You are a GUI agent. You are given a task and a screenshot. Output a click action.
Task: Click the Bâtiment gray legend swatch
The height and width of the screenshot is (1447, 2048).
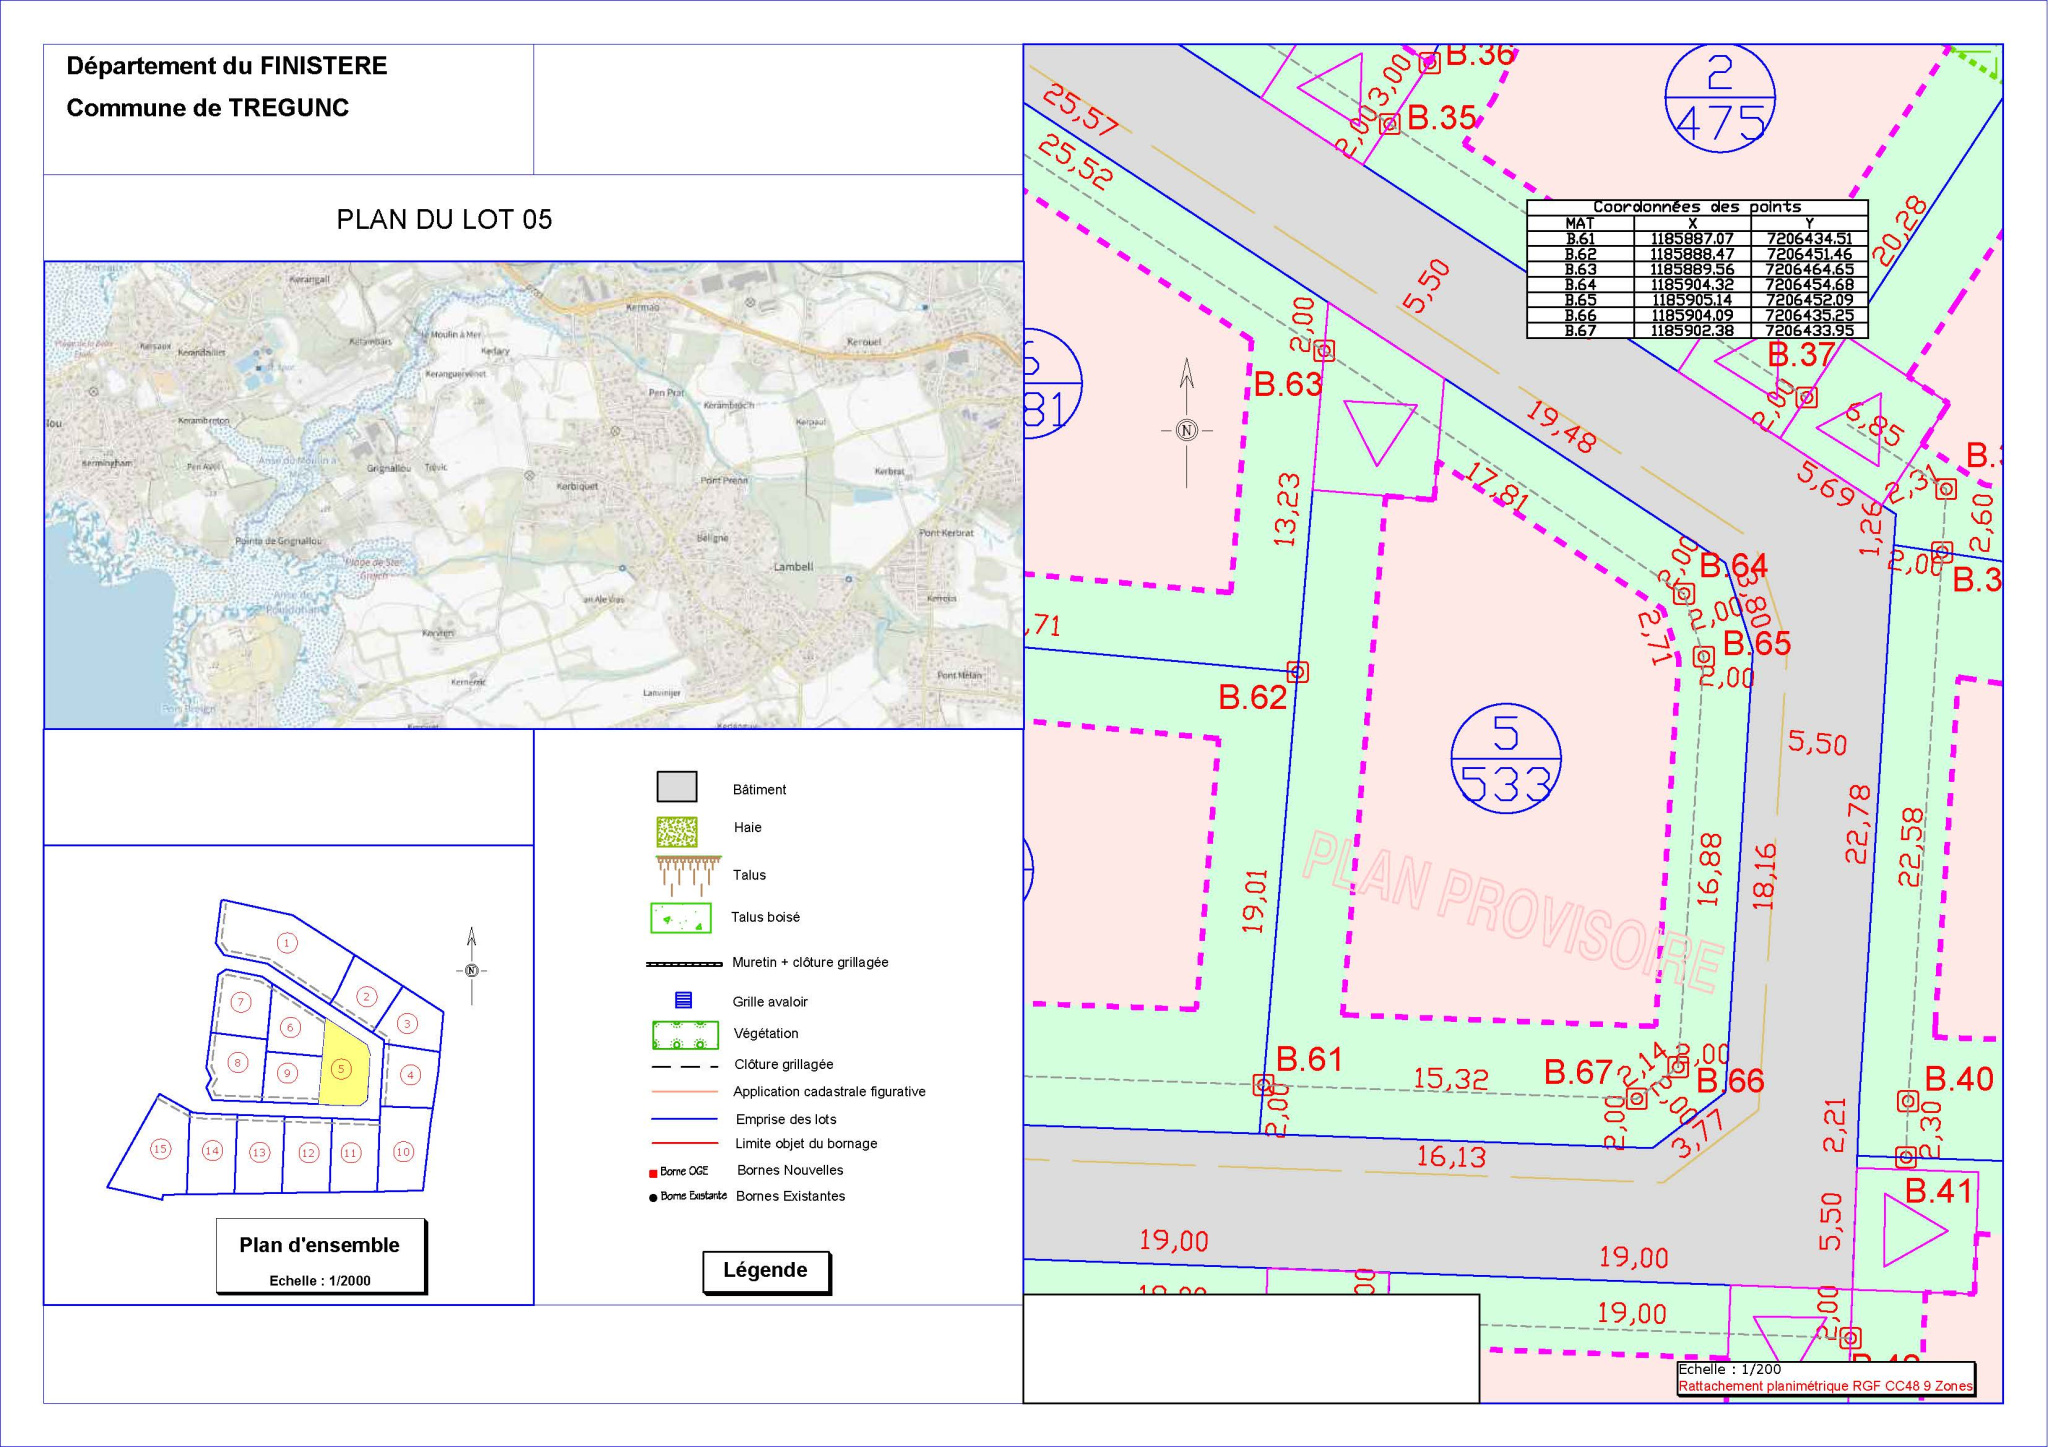pyautogui.click(x=676, y=787)
